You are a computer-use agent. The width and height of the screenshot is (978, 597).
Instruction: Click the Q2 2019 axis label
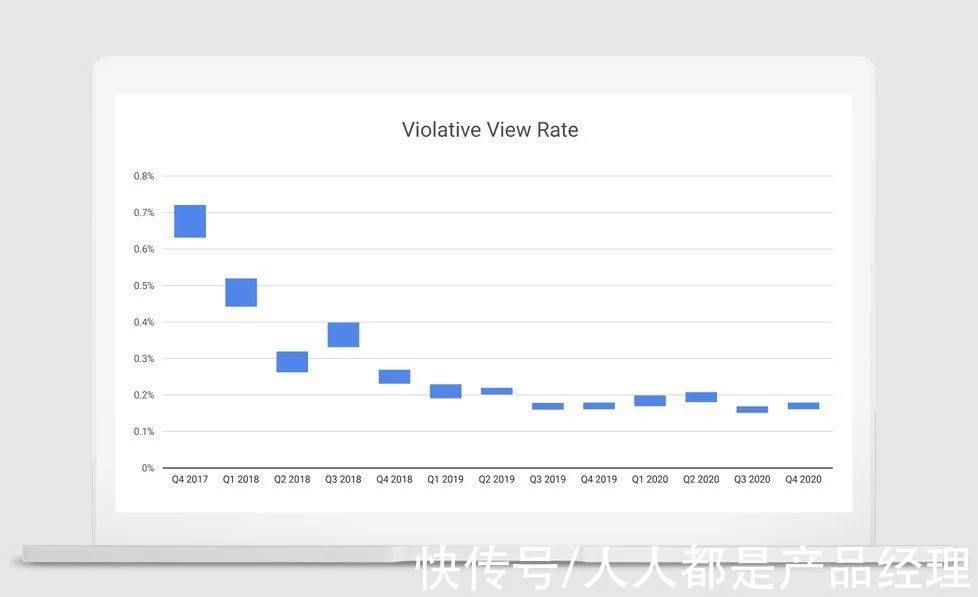click(496, 479)
